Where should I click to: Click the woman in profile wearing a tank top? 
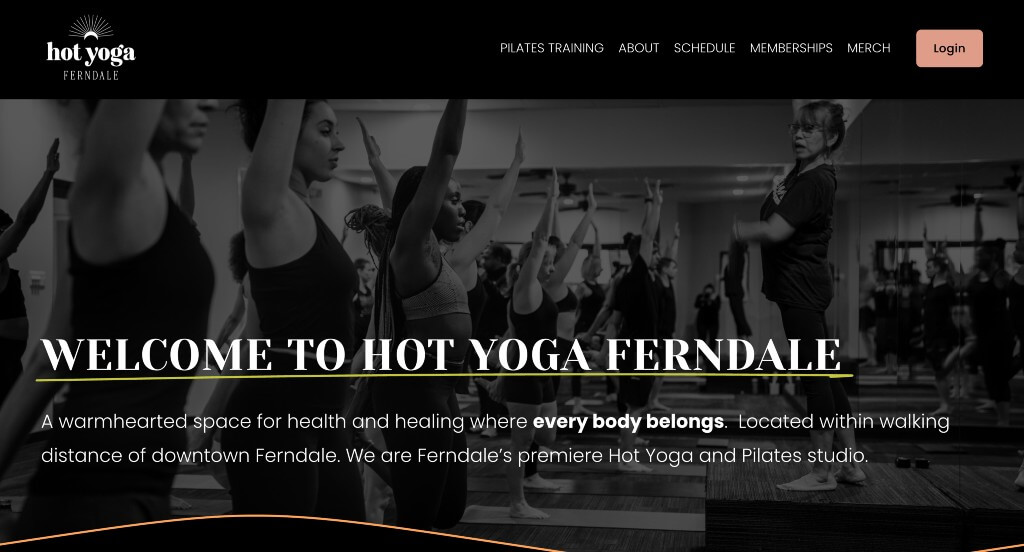(x=294, y=261)
